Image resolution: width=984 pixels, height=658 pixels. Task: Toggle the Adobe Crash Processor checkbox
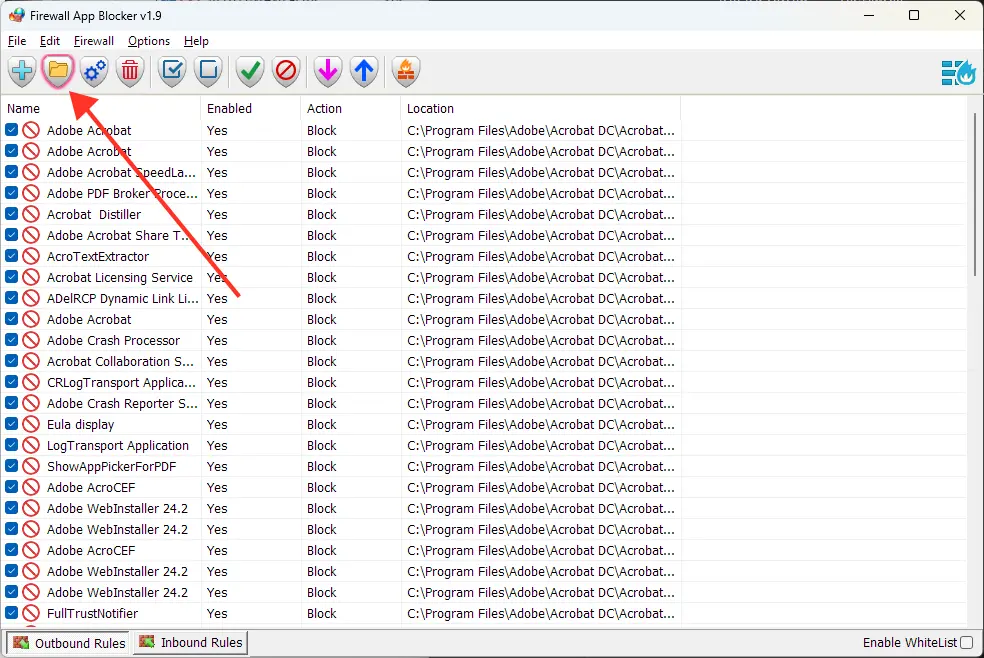(x=11, y=340)
